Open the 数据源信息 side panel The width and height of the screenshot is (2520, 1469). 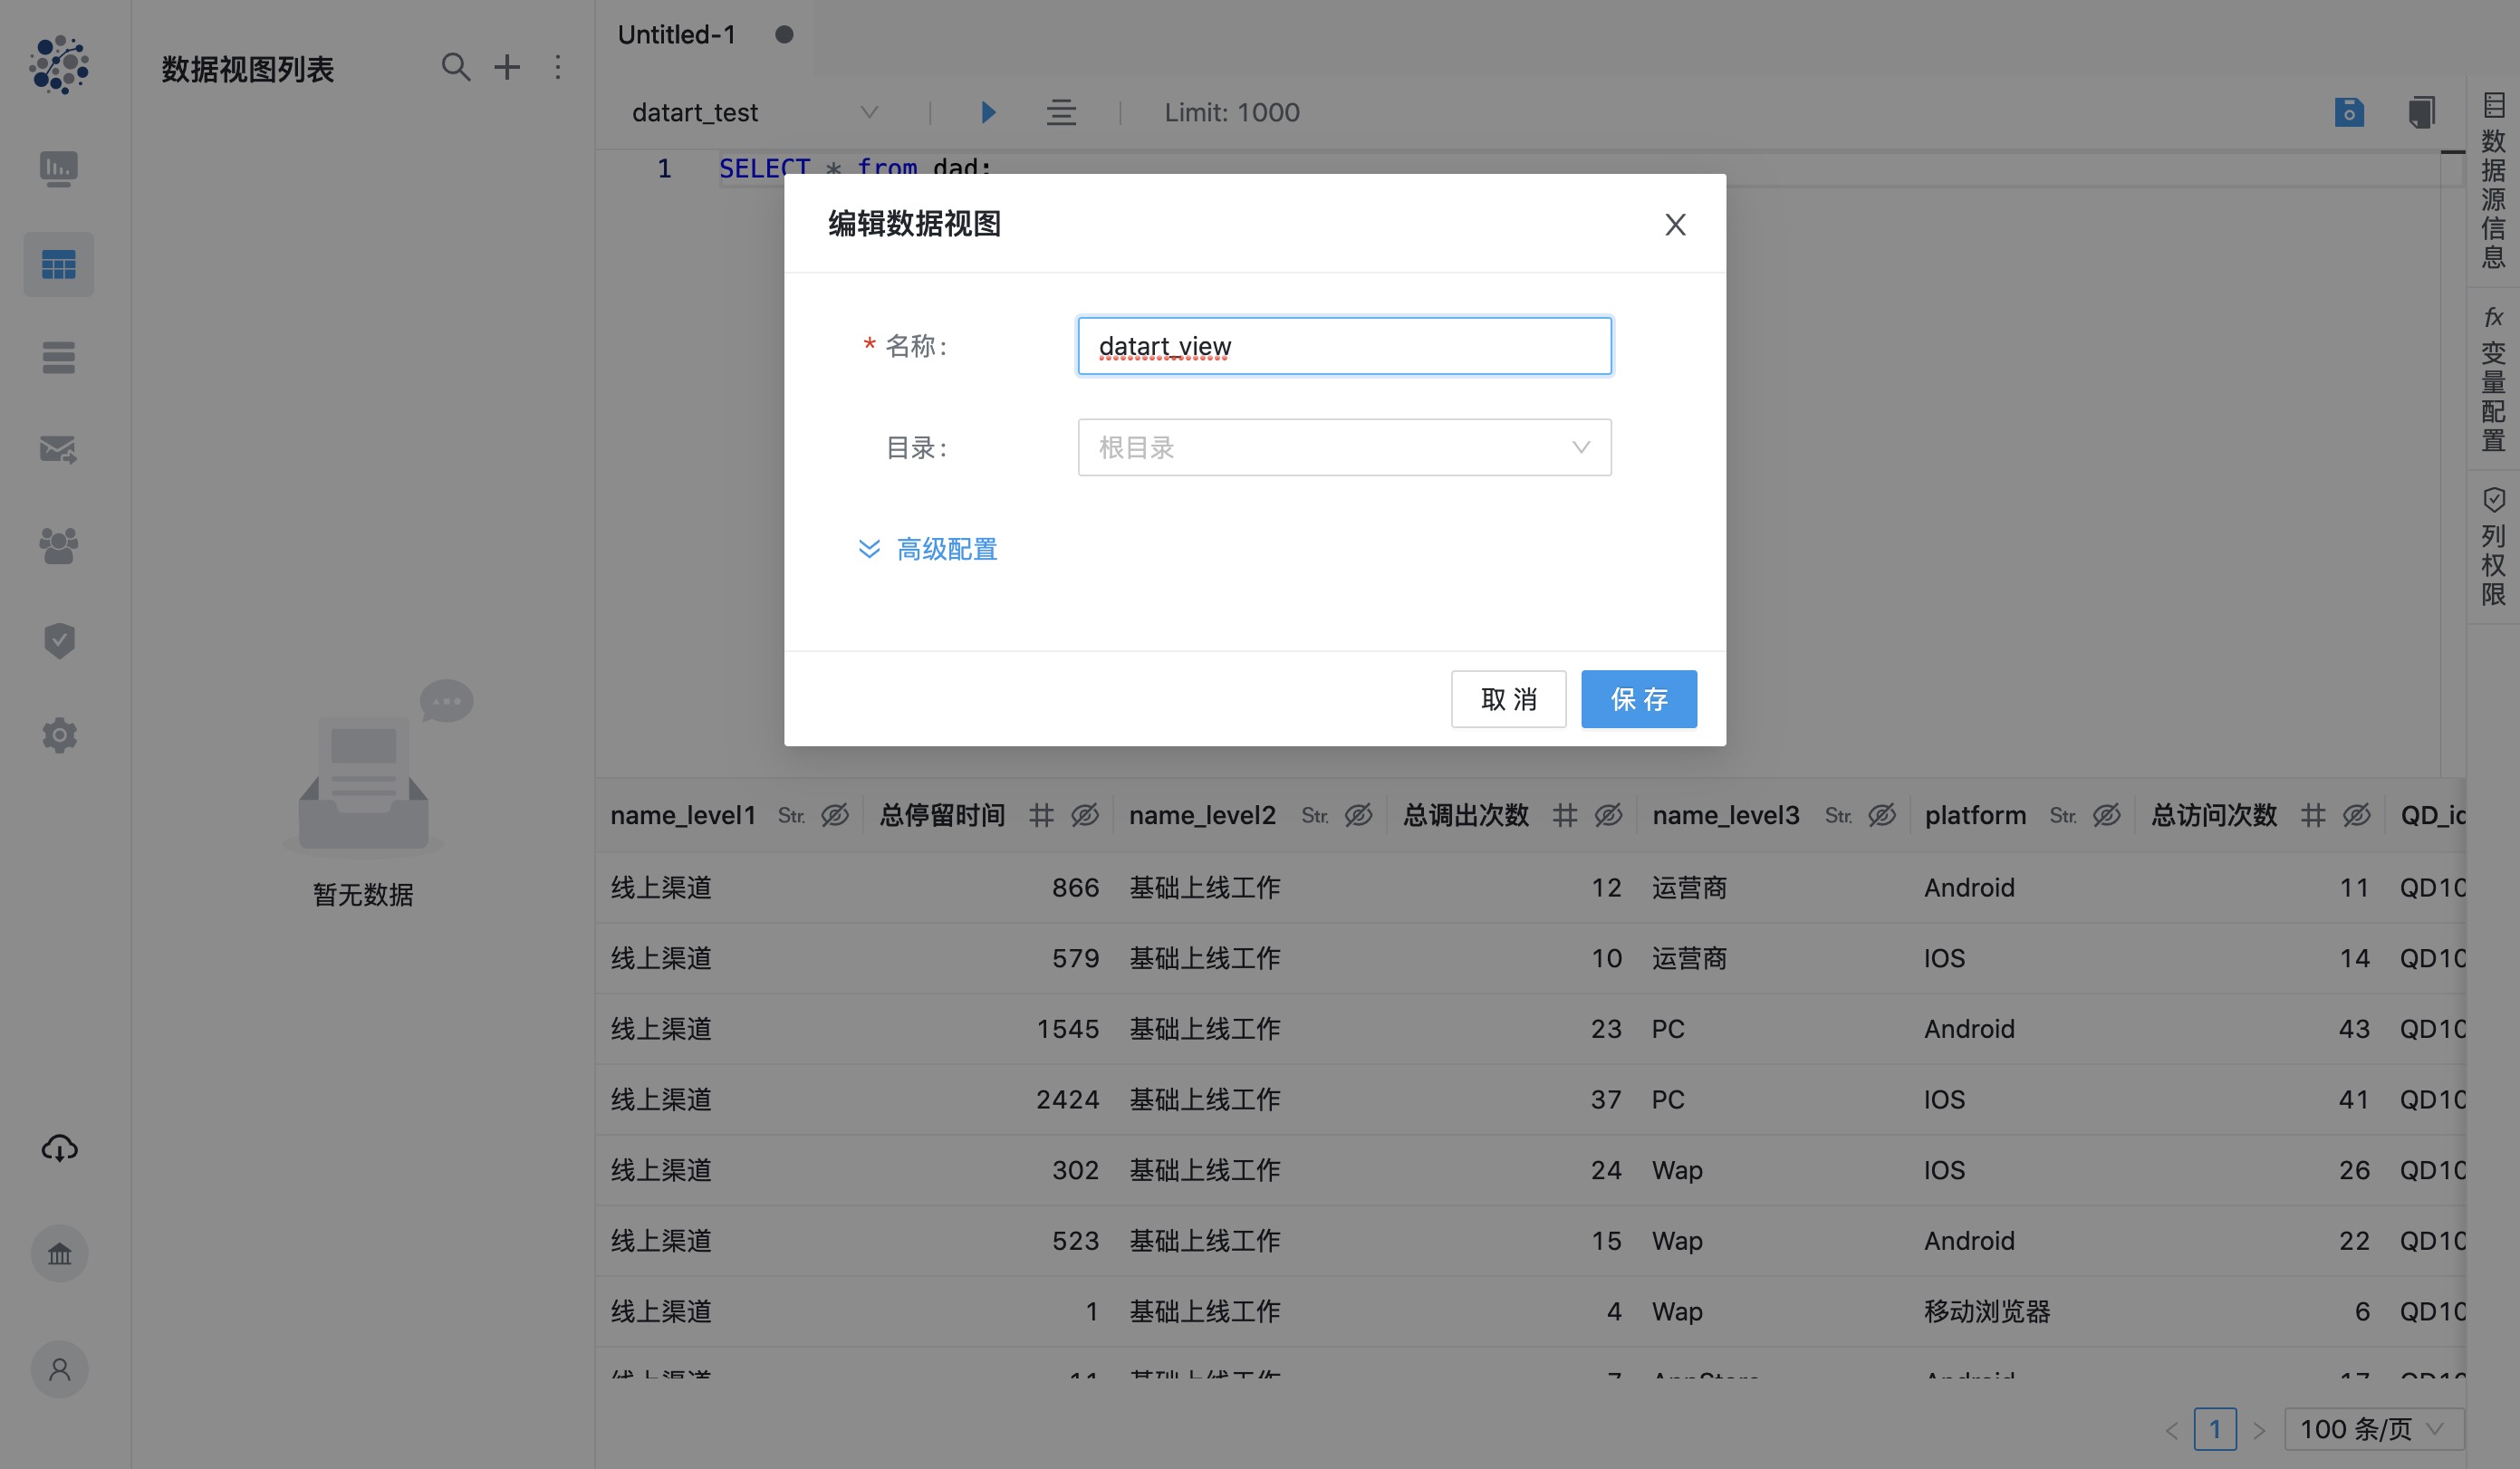point(2493,181)
